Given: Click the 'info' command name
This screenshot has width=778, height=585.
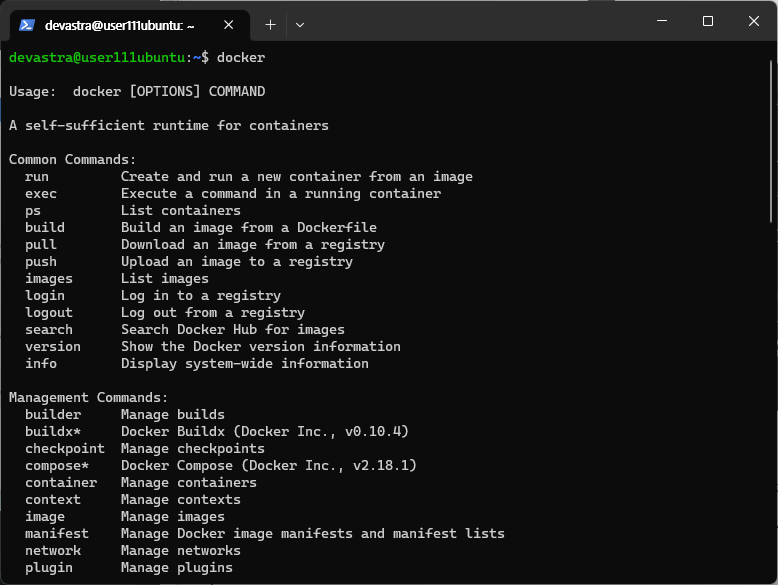Looking at the screenshot, I should [41, 363].
